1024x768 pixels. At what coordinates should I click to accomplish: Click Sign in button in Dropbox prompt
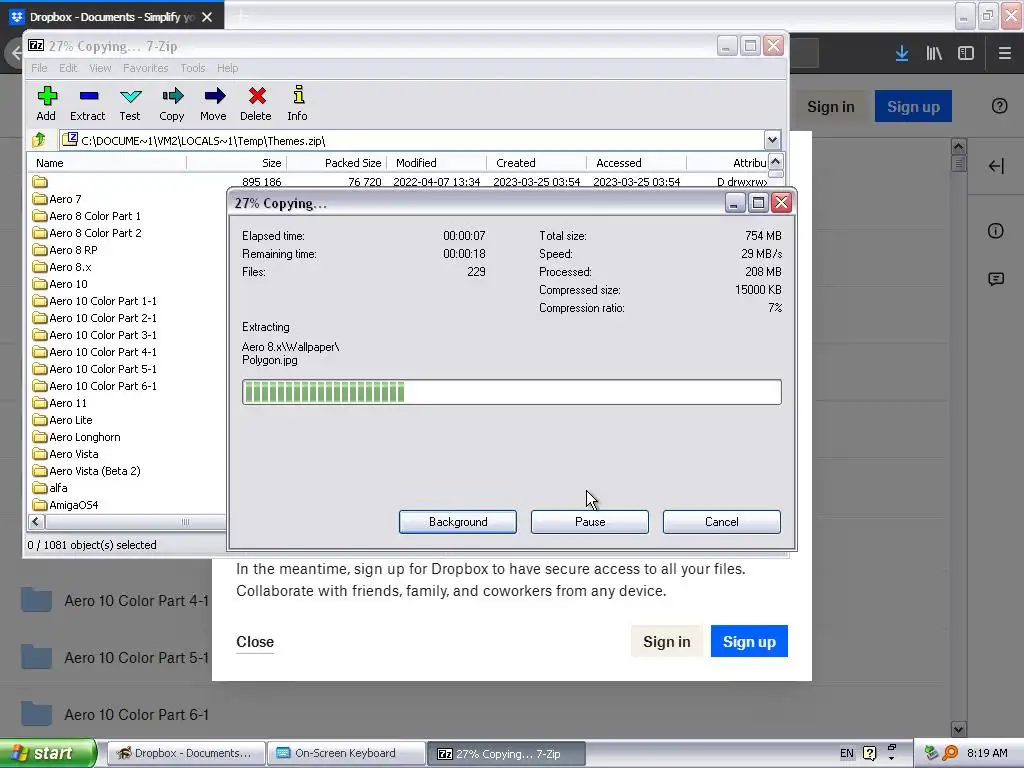pyautogui.click(x=666, y=642)
